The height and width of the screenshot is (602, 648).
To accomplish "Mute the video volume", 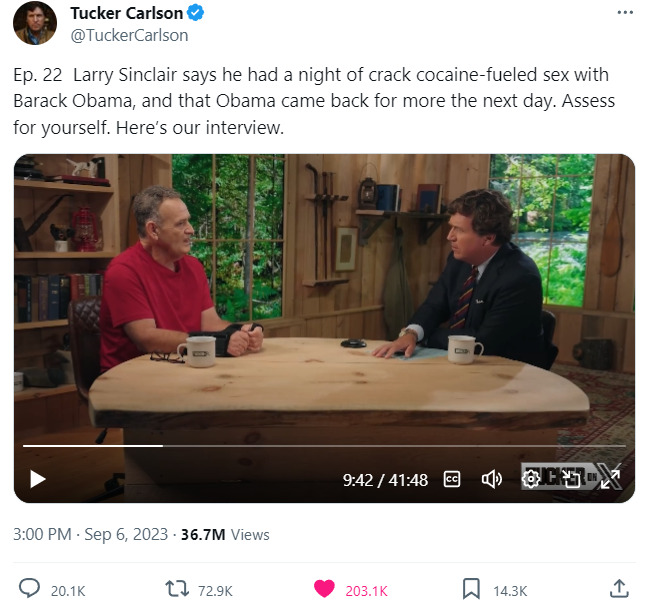I will [492, 480].
